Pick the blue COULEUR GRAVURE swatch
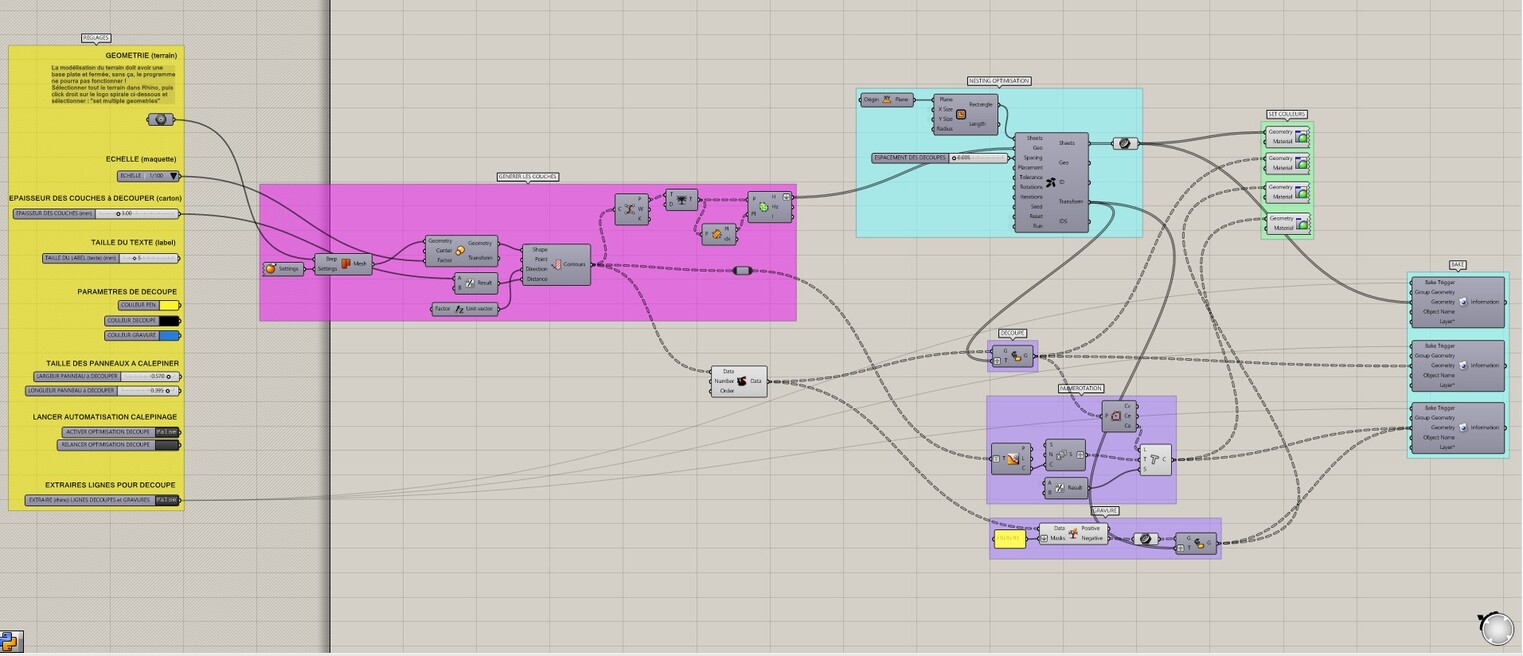The width and height of the screenshot is (1523, 656). [168, 336]
